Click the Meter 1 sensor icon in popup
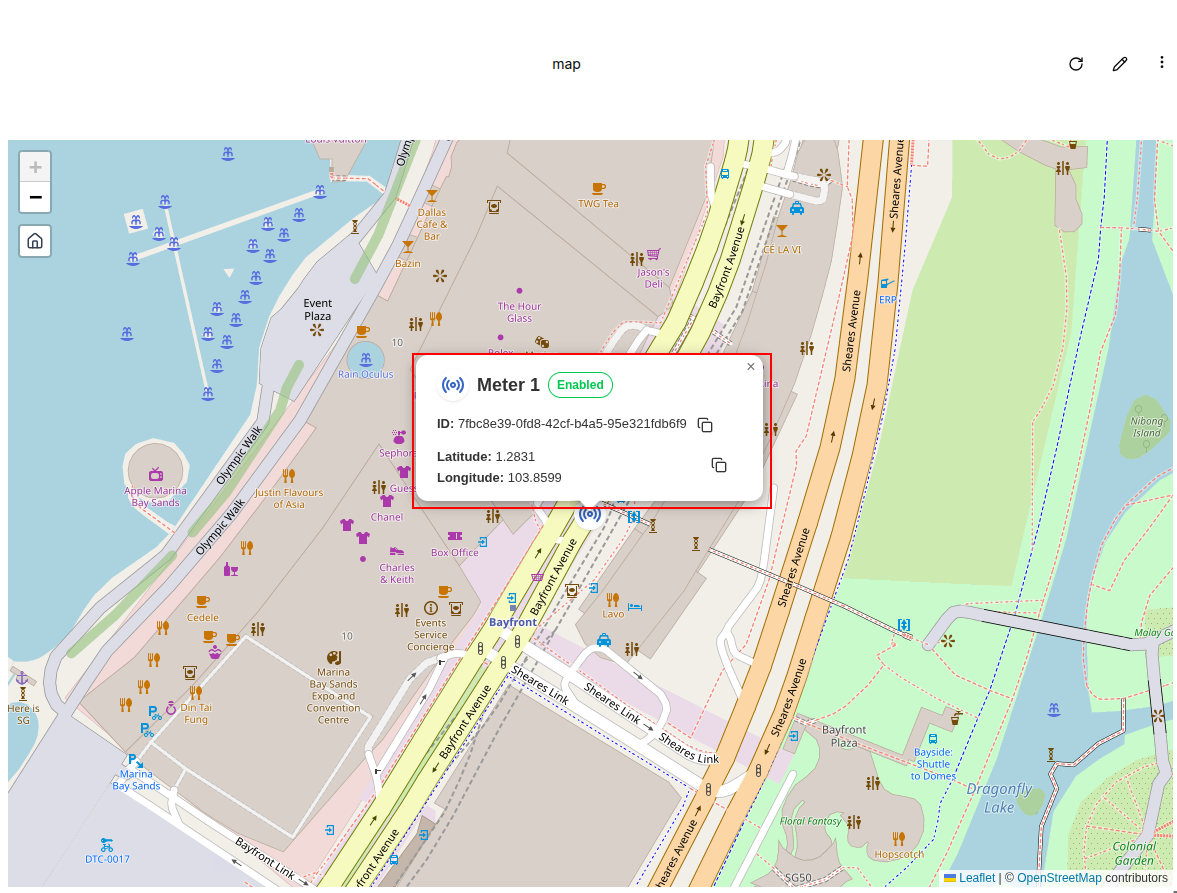The width and height of the screenshot is (1177, 893). tap(453, 385)
